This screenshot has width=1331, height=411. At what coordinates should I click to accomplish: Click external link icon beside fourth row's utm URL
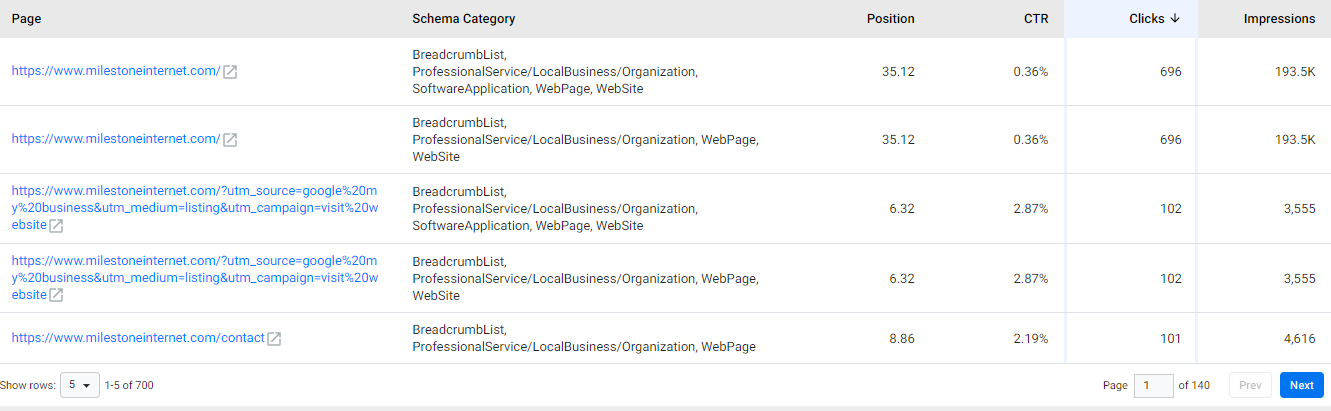click(x=57, y=295)
